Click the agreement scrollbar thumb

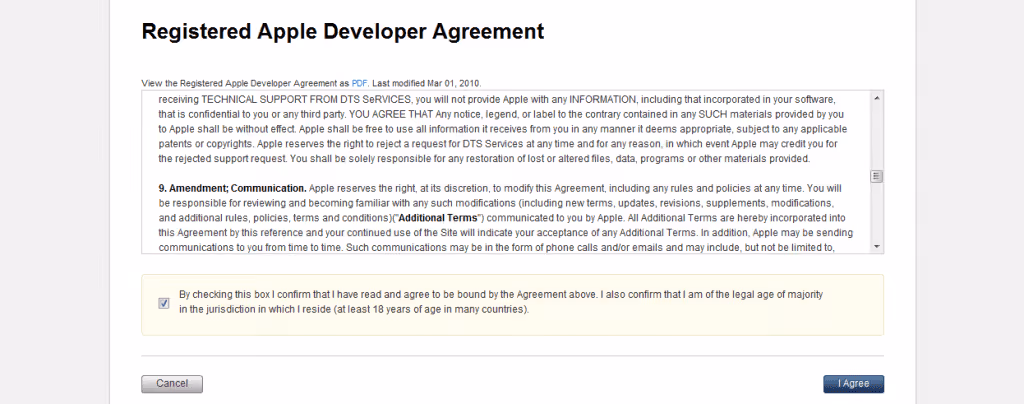click(877, 176)
